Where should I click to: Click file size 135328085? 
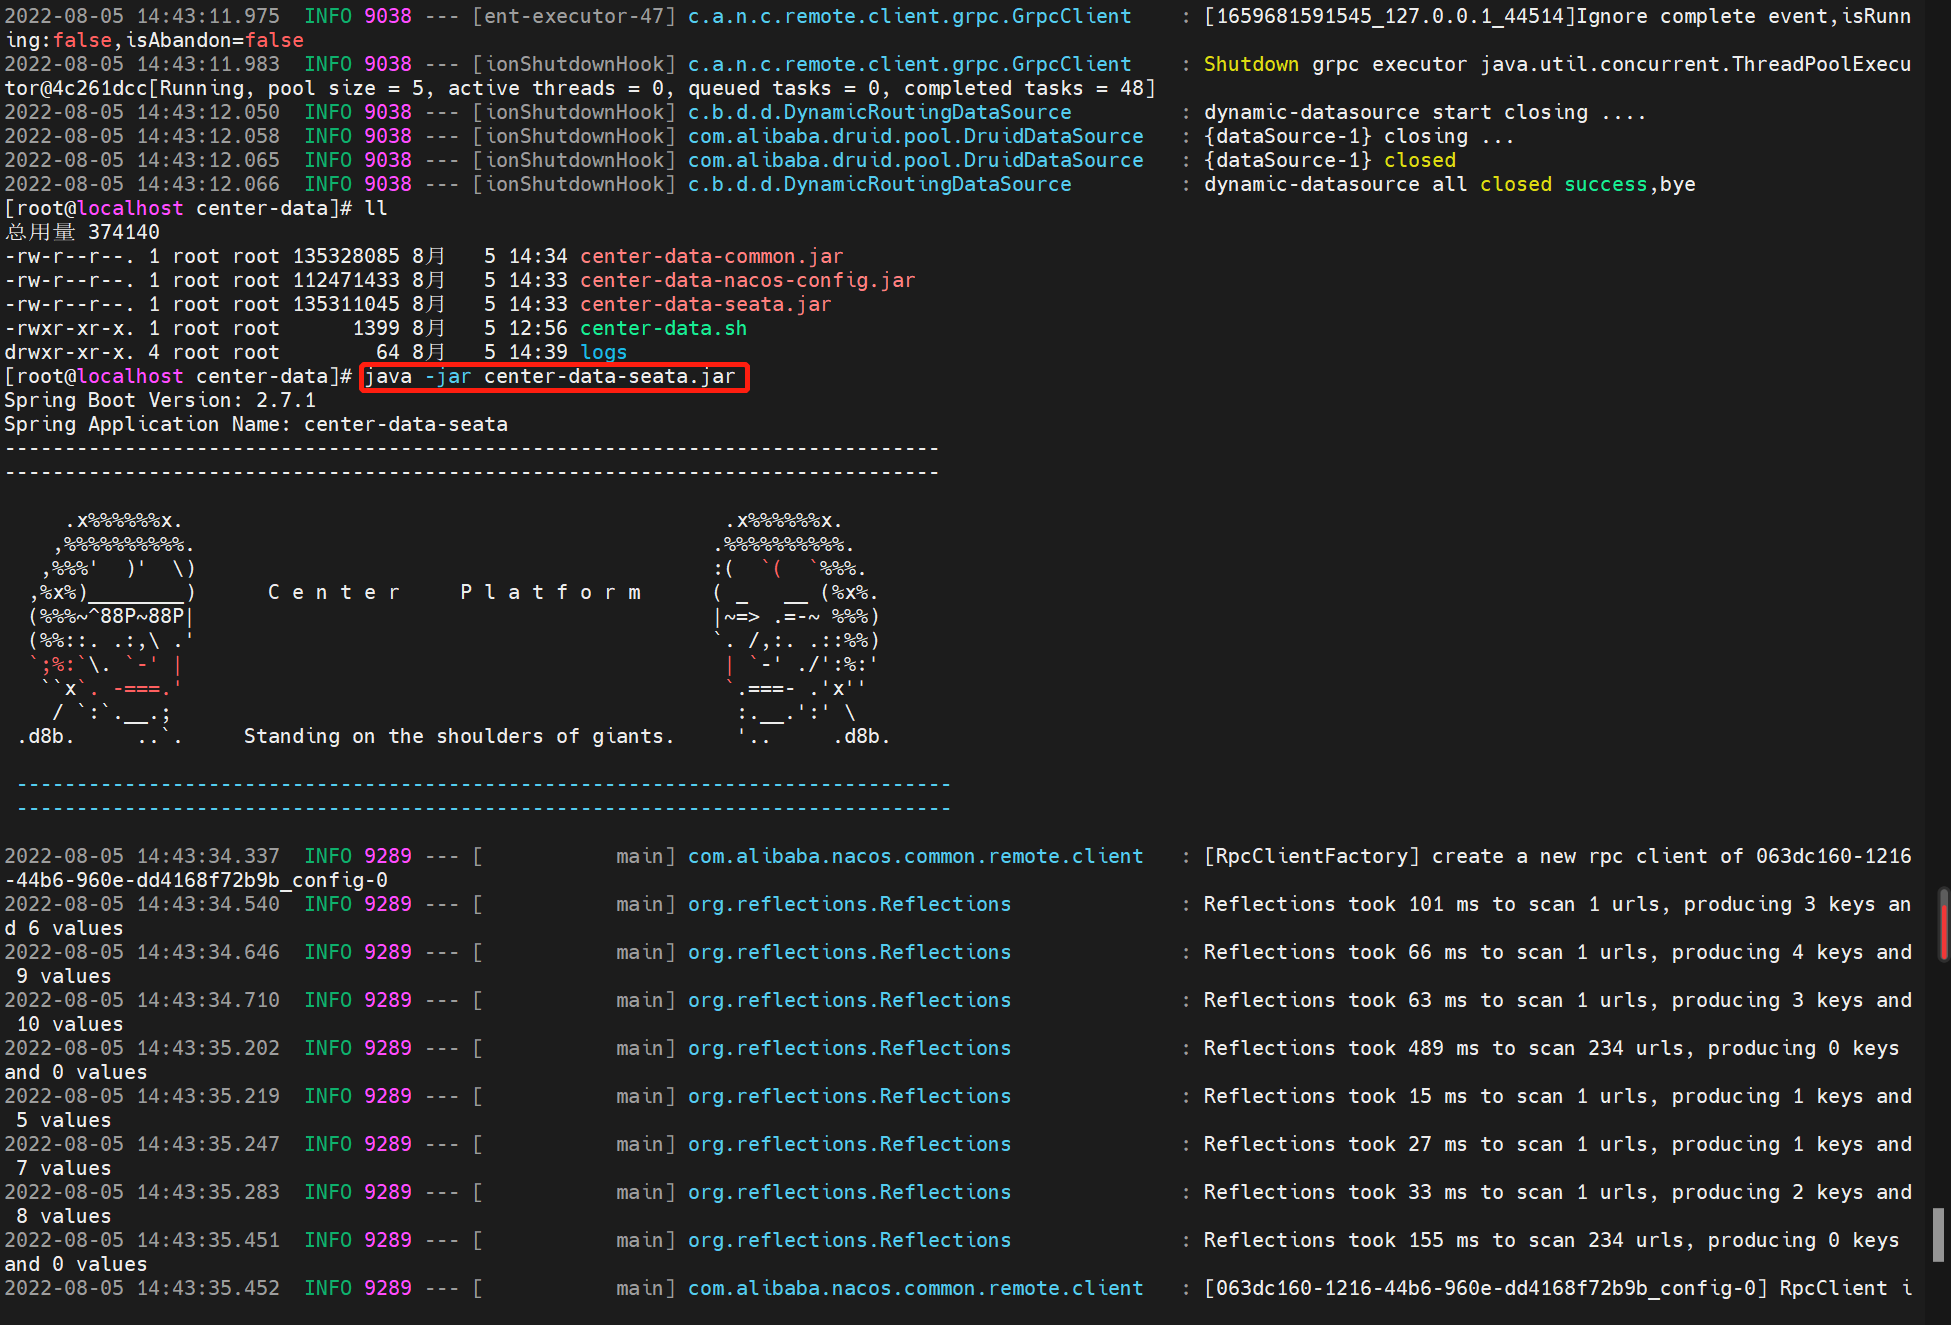click(x=346, y=256)
